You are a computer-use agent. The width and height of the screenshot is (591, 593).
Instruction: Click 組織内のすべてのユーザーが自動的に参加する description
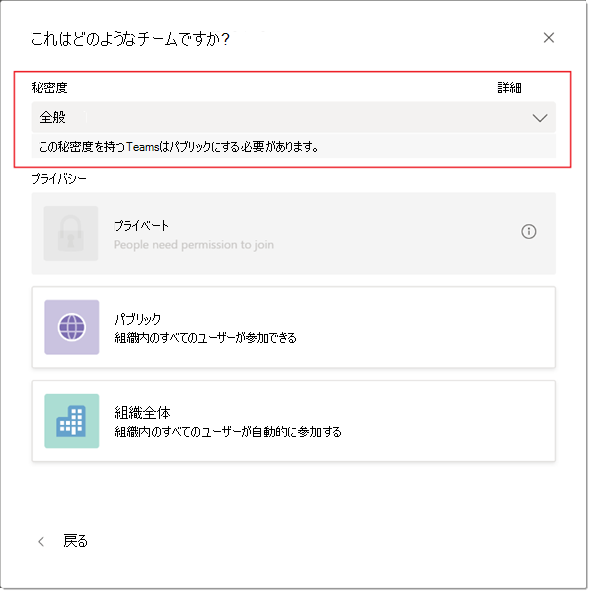(228, 432)
